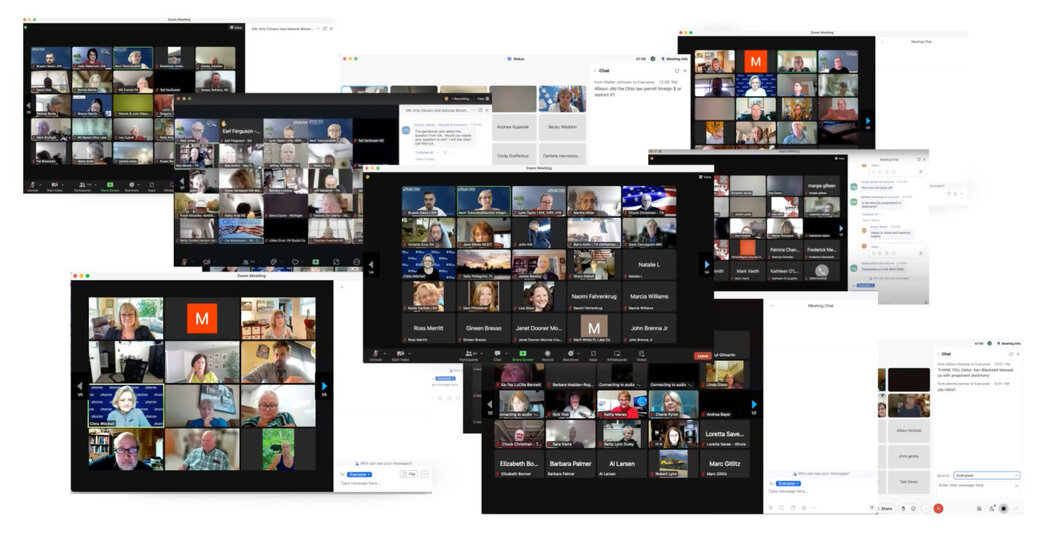Close Chat panel in bottom-right Webex window
This screenshot has height=549, width=1050.
click(x=1019, y=354)
